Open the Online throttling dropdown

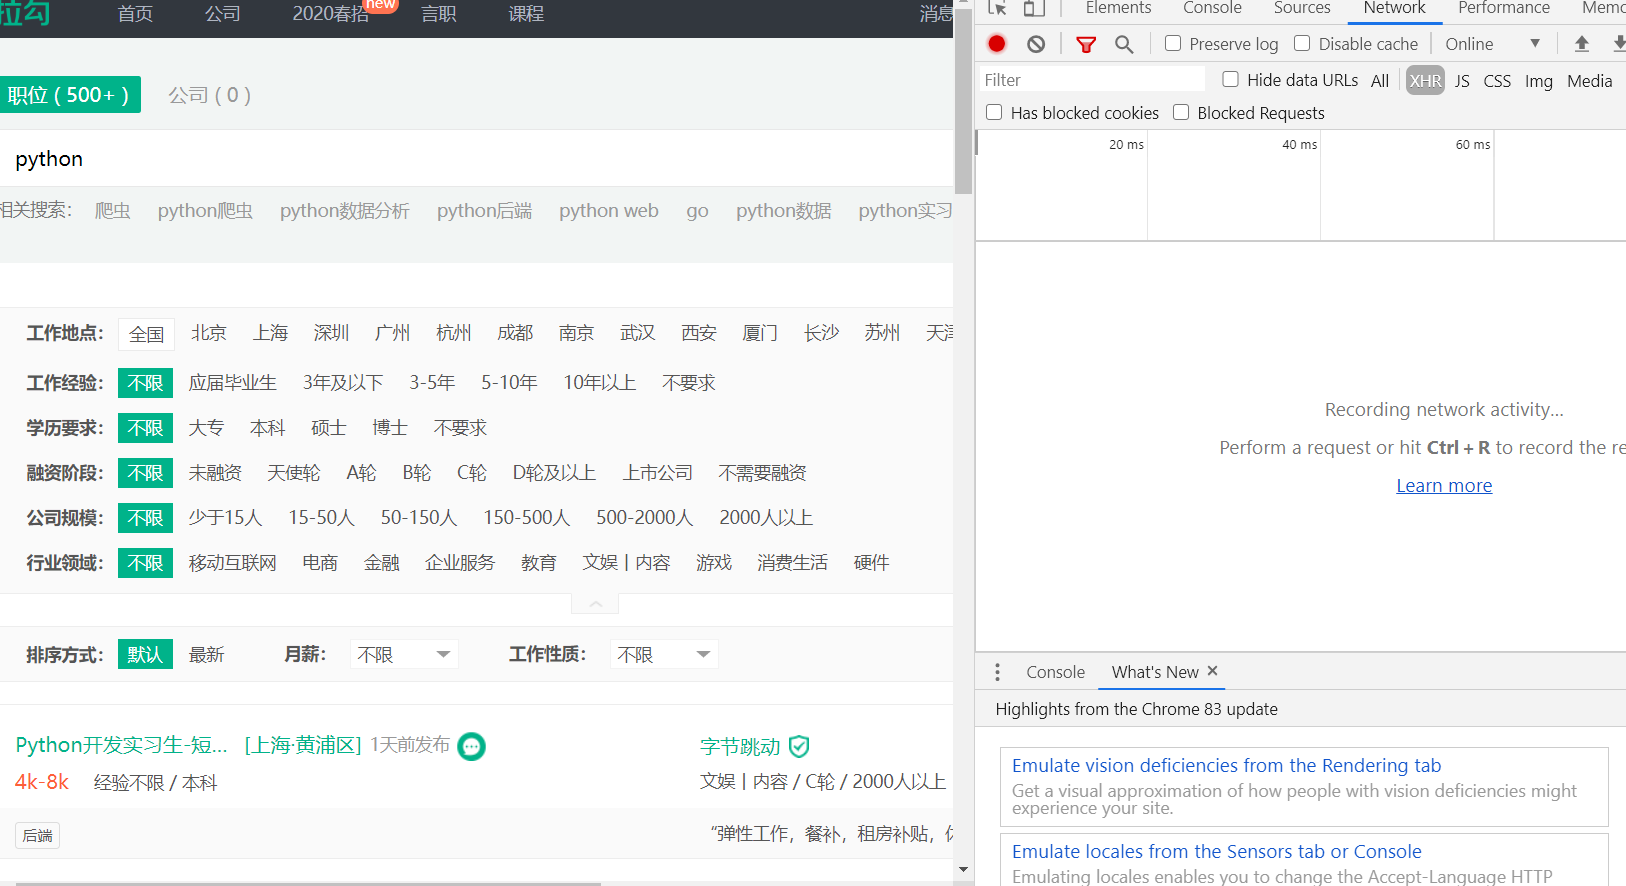[x=1492, y=44]
